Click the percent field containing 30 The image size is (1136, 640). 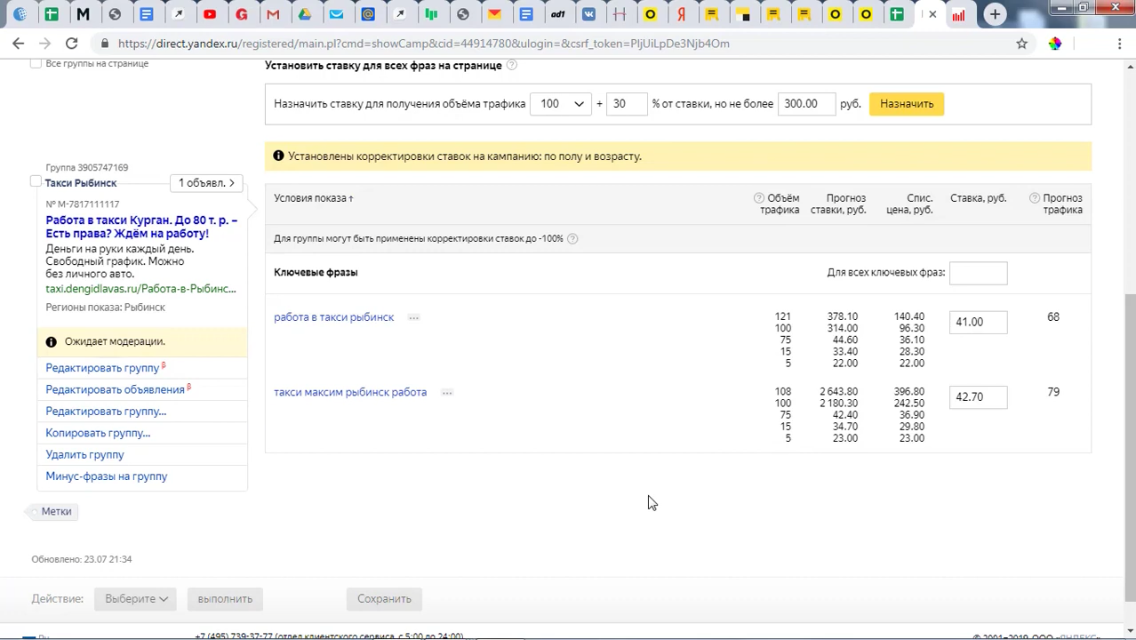[x=627, y=104]
